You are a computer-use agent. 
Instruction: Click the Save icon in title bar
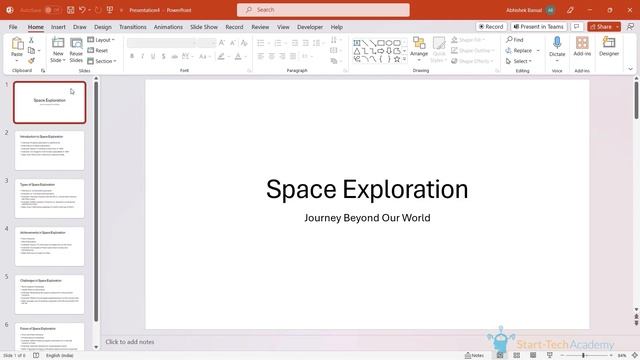point(71,10)
